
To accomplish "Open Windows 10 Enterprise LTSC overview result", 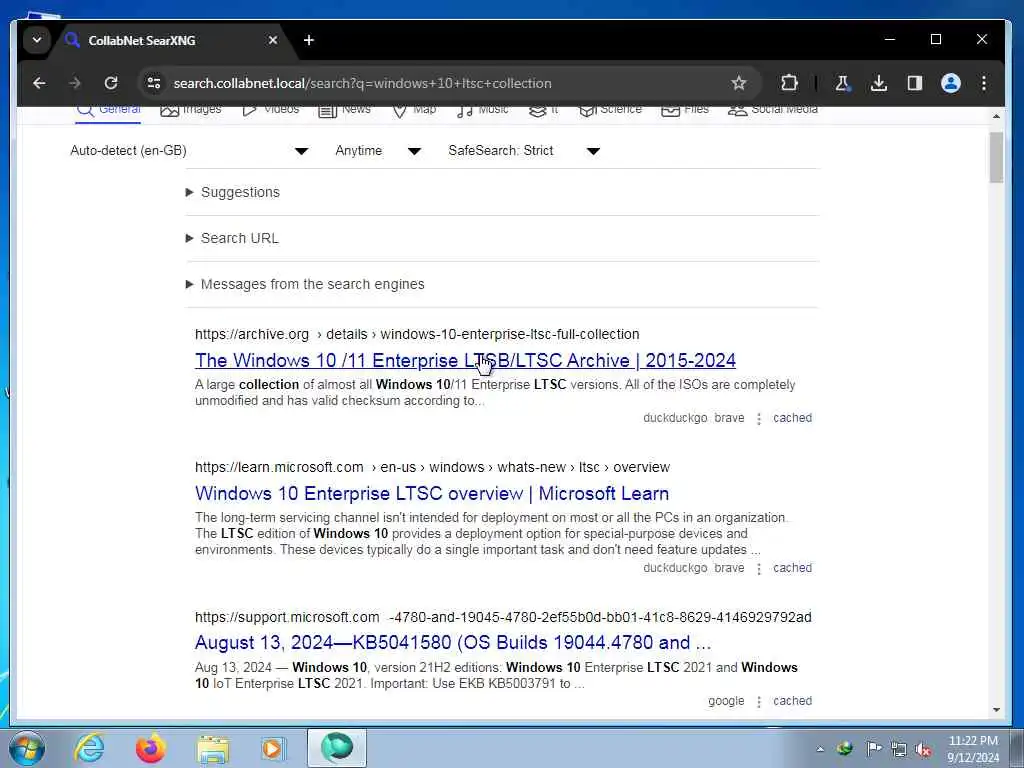I will (x=432, y=494).
